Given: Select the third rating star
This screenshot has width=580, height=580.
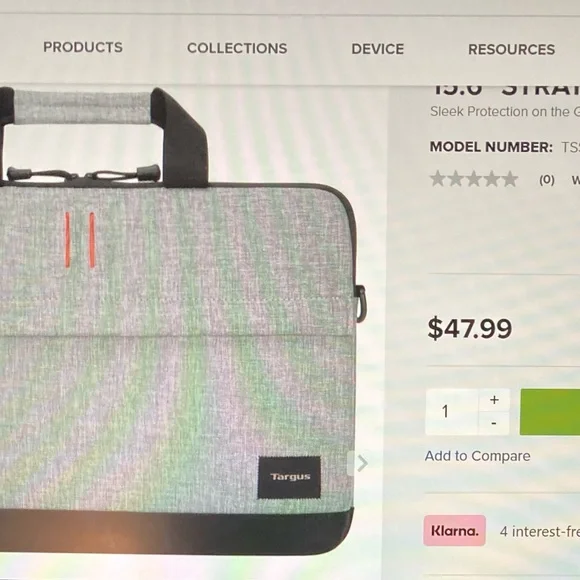Looking at the screenshot, I should (x=474, y=179).
